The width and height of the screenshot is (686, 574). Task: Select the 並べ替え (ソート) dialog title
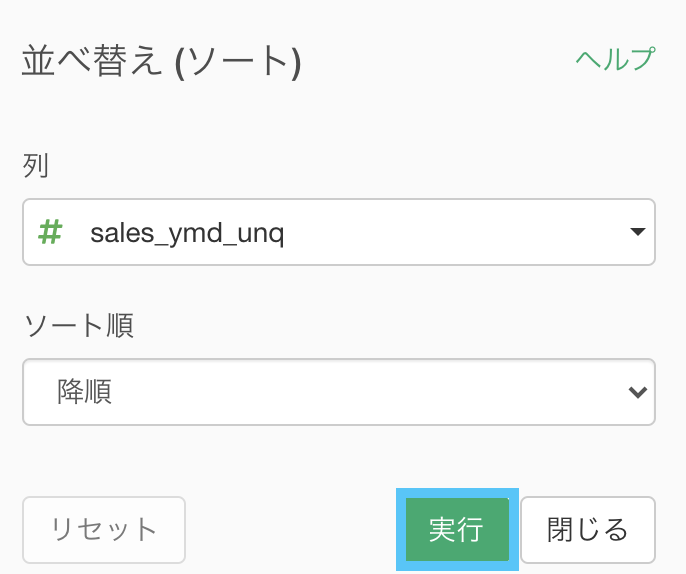click(161, 61)
